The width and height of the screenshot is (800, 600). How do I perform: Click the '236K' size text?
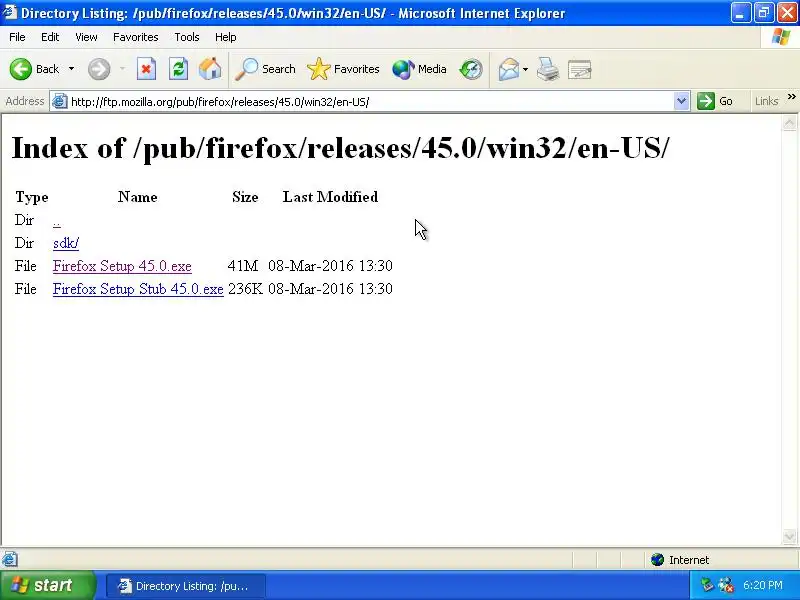click(245, 289)
